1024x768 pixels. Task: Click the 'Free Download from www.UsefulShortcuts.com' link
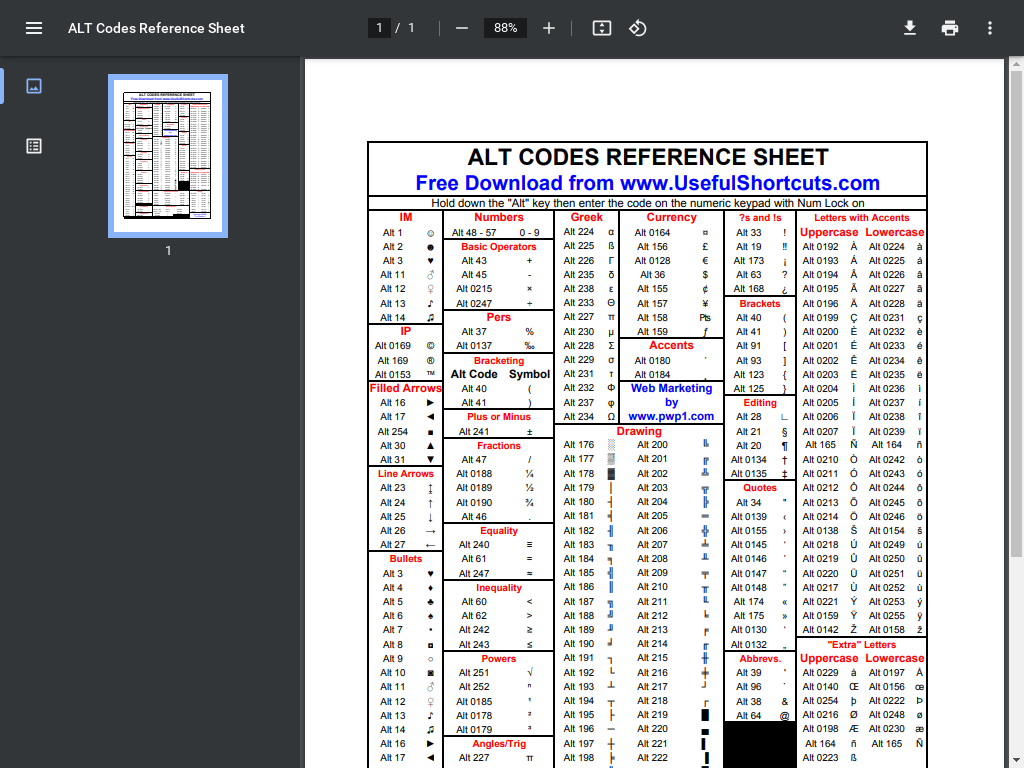(647, 183)
